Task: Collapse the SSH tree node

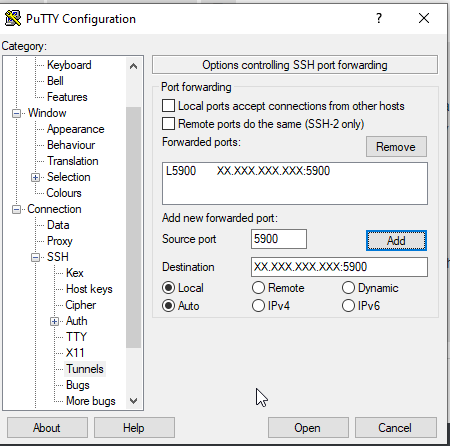Action: (36, 257)
